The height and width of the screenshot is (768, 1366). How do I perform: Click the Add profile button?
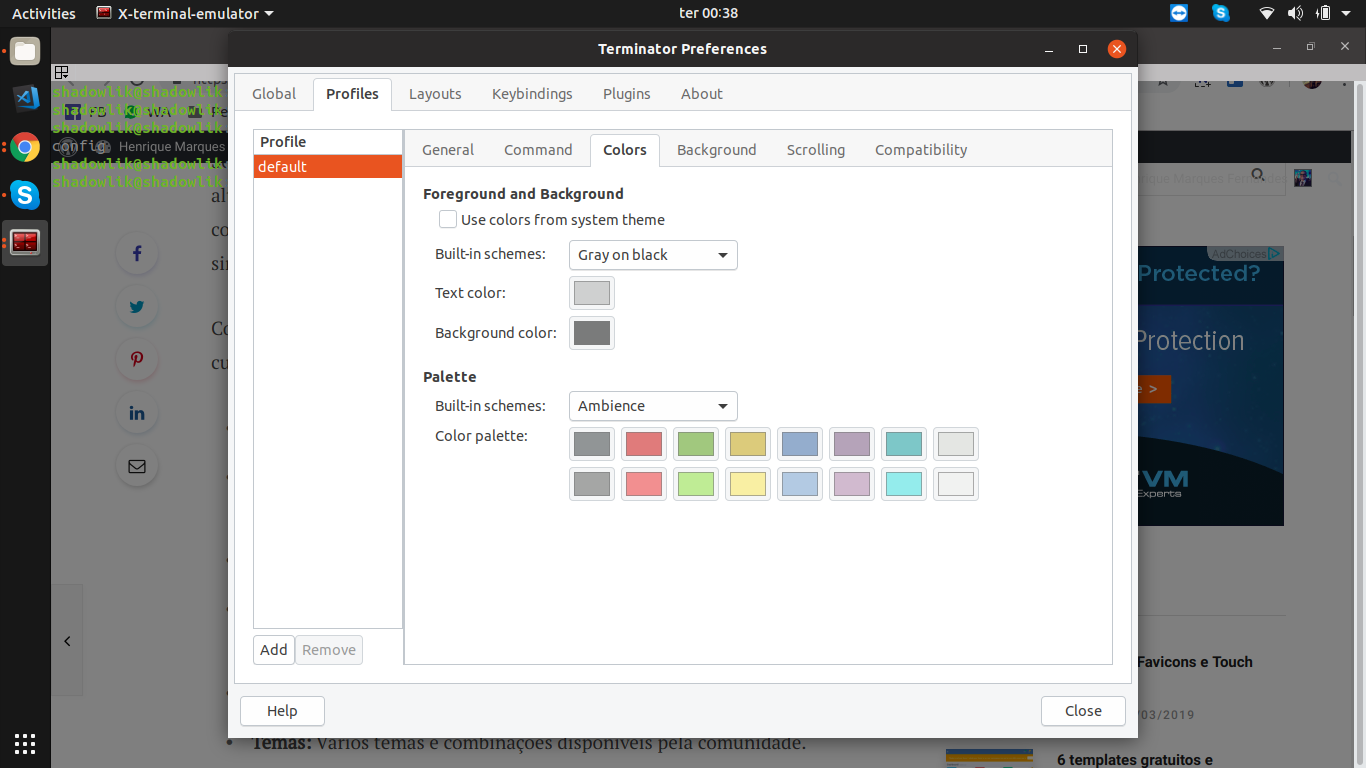point(274,650)
